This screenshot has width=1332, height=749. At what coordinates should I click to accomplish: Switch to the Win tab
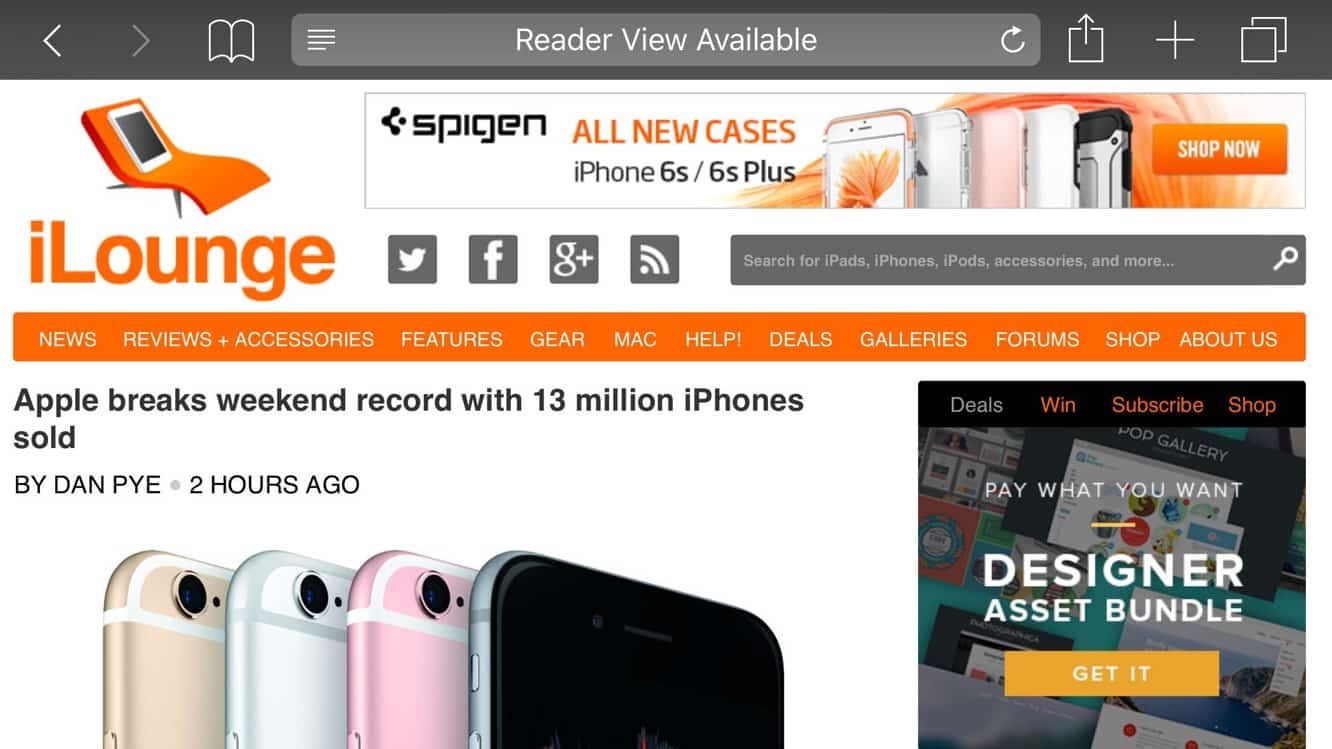(x=1058, y=405)
